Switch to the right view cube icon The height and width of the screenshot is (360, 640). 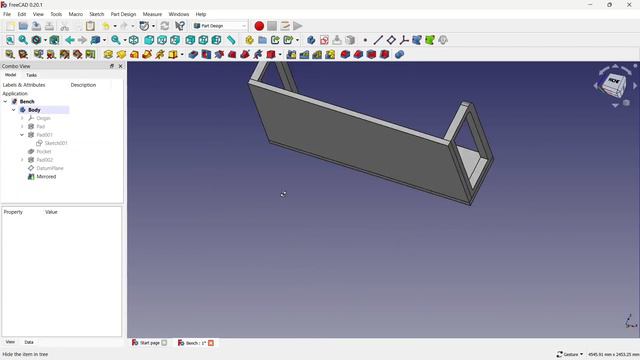click(x=175, y=40)
